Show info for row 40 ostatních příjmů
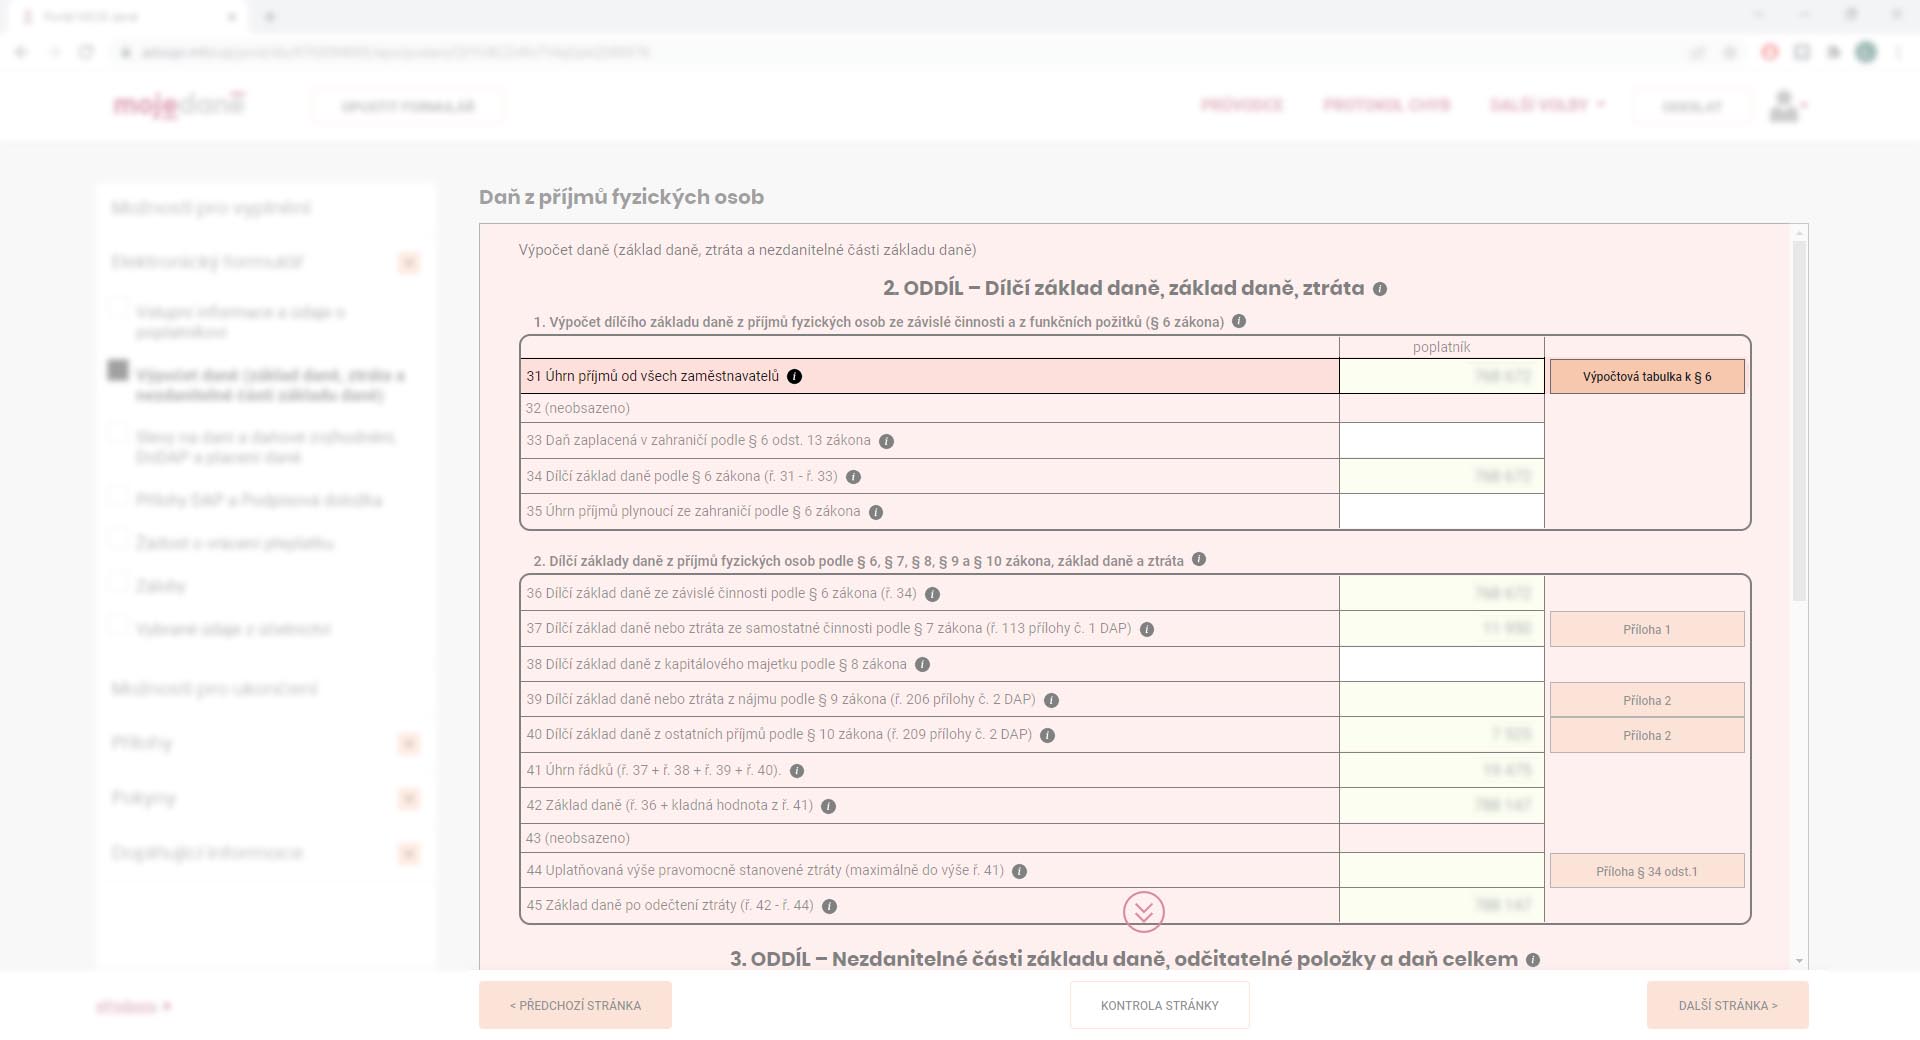 [1047, 735]
